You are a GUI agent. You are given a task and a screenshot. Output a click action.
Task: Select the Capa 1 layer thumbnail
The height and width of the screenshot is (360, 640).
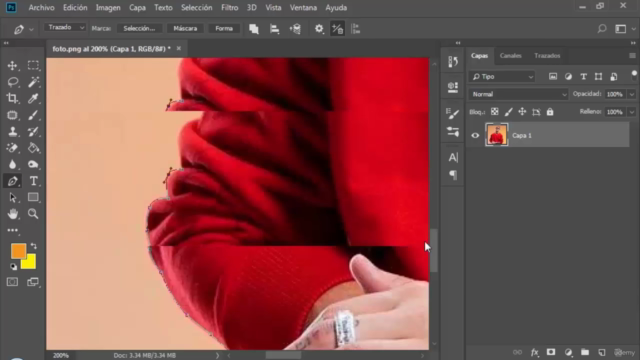pos(497,135)
